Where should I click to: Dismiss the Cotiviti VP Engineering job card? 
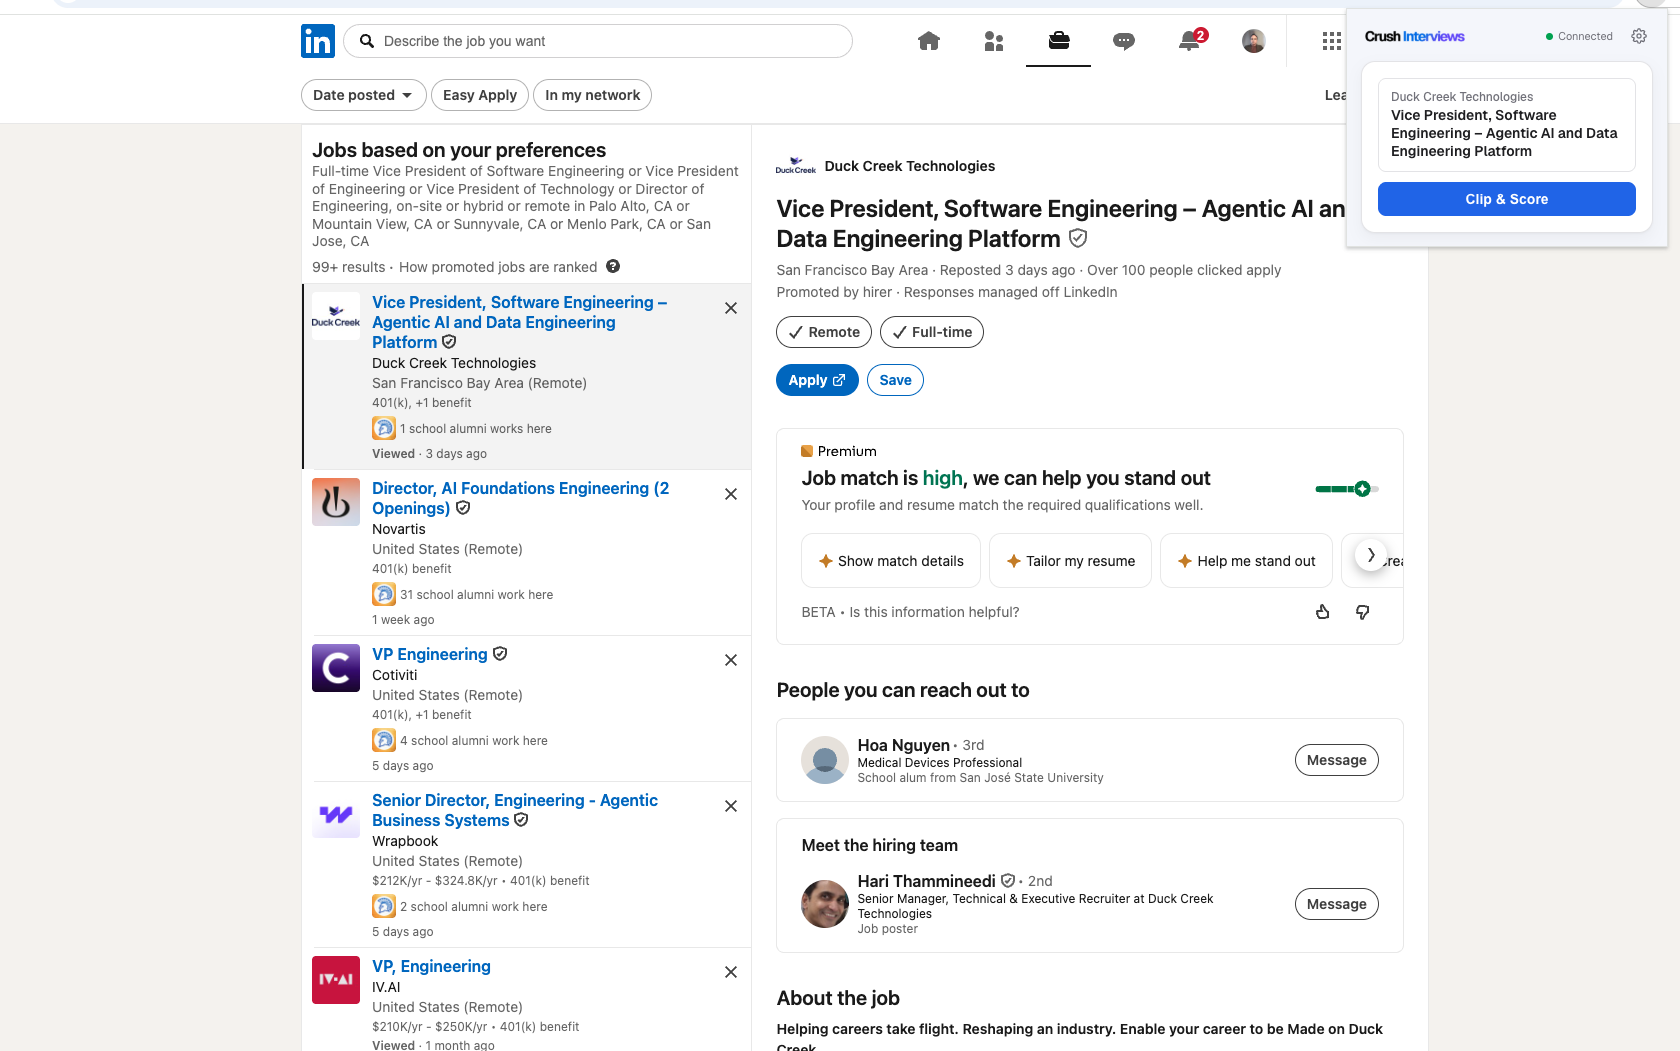coord(731,660)
